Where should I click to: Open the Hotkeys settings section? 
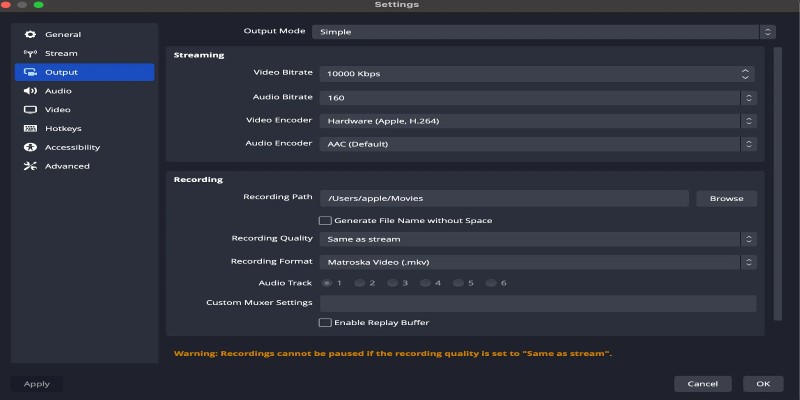click(85, 129)
